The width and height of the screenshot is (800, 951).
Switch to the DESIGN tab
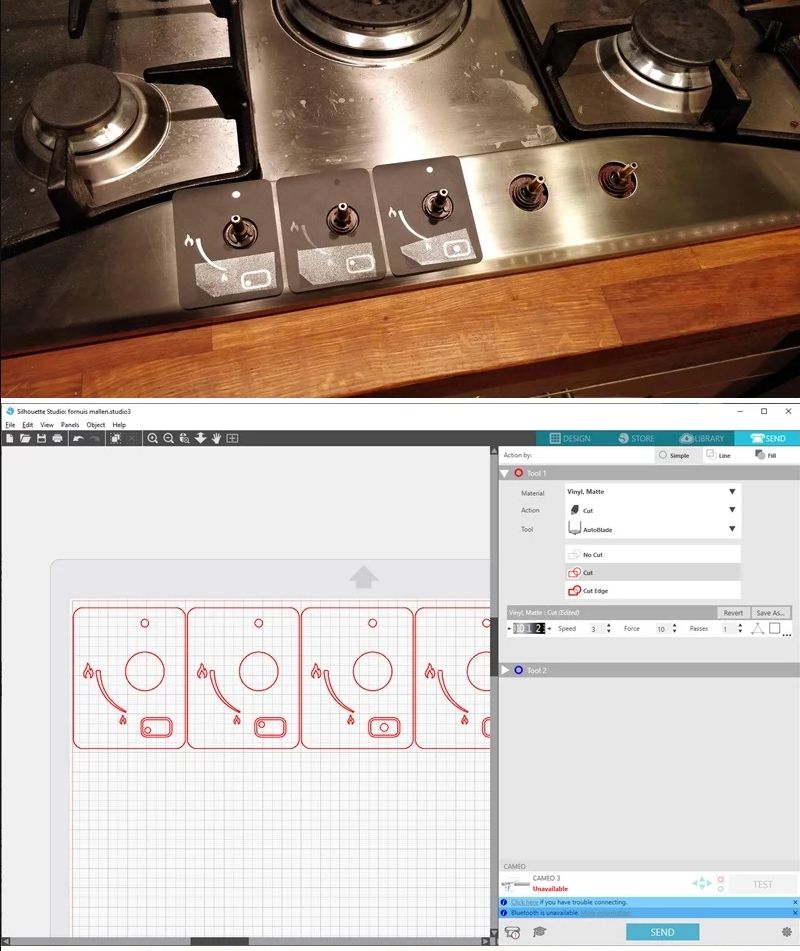coord(570,438)
